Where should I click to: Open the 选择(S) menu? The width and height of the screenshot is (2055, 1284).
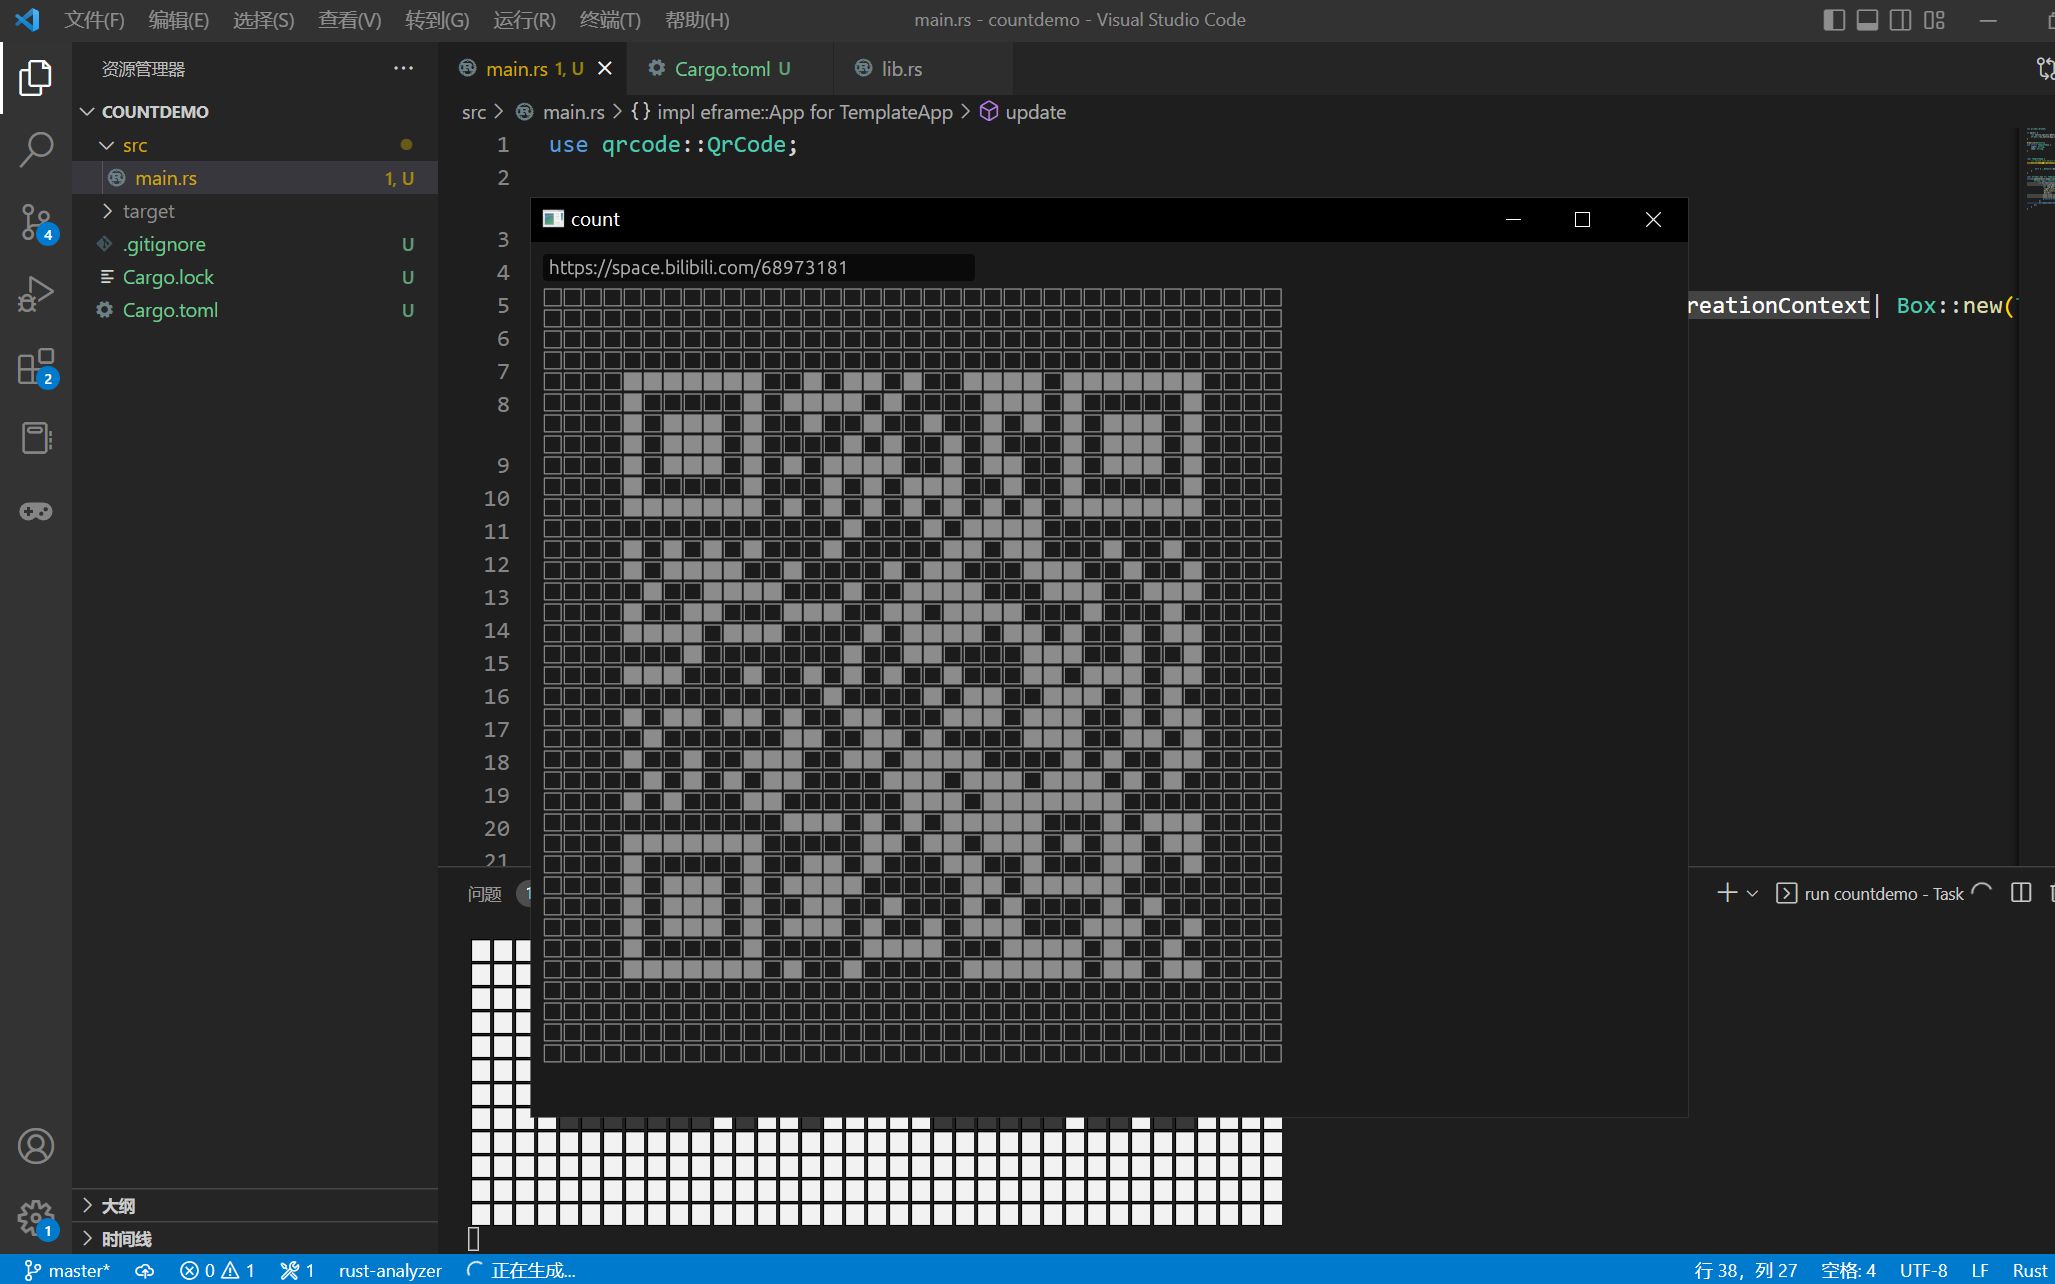pyautogui.click(x=263, y=20)
